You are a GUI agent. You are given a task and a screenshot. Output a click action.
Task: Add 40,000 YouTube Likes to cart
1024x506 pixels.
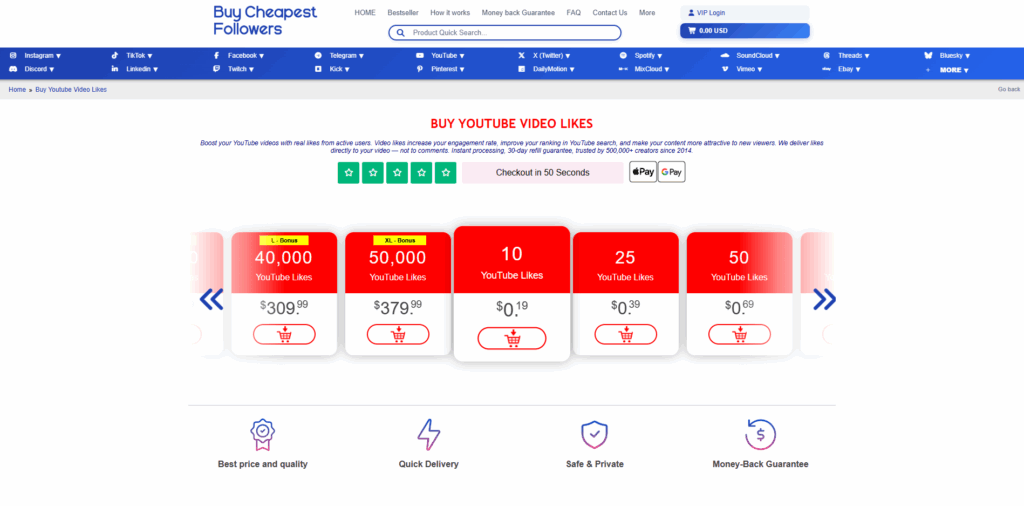tap(284, 334)
